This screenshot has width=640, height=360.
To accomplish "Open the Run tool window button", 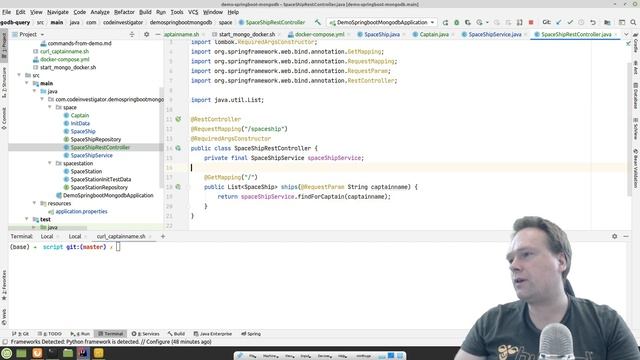I will [x=80, y=334].
